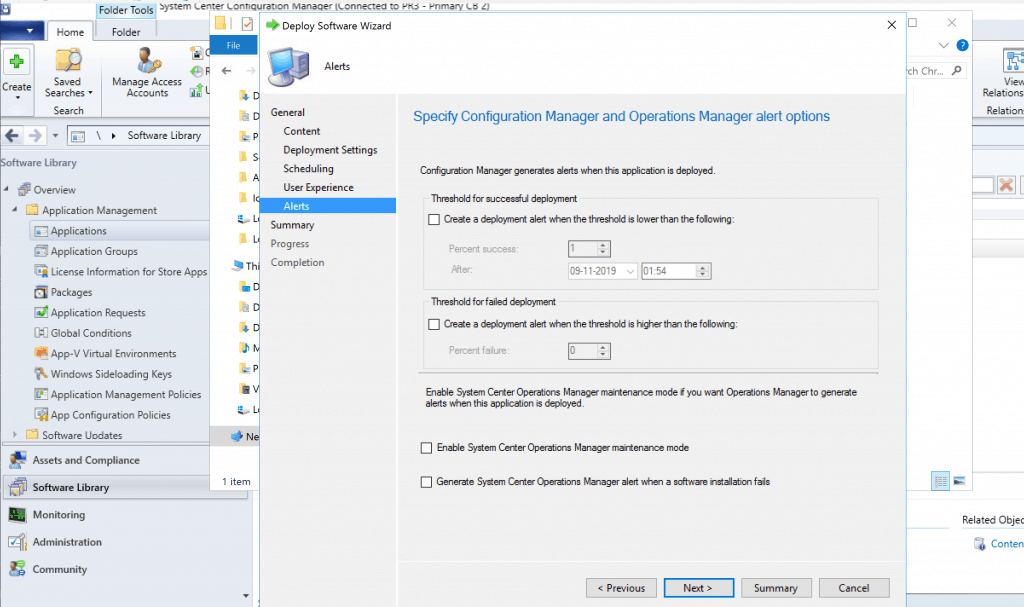Click the checkmark quick access icon in Explorer
Image resolution: width=1024 pixels, height=607 pixels.
(x=247, y=24)
